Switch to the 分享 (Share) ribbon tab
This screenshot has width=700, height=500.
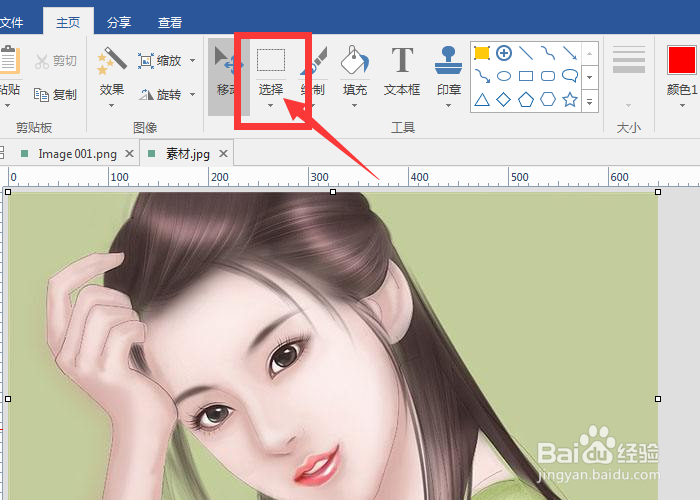click(x=119, y=22)
